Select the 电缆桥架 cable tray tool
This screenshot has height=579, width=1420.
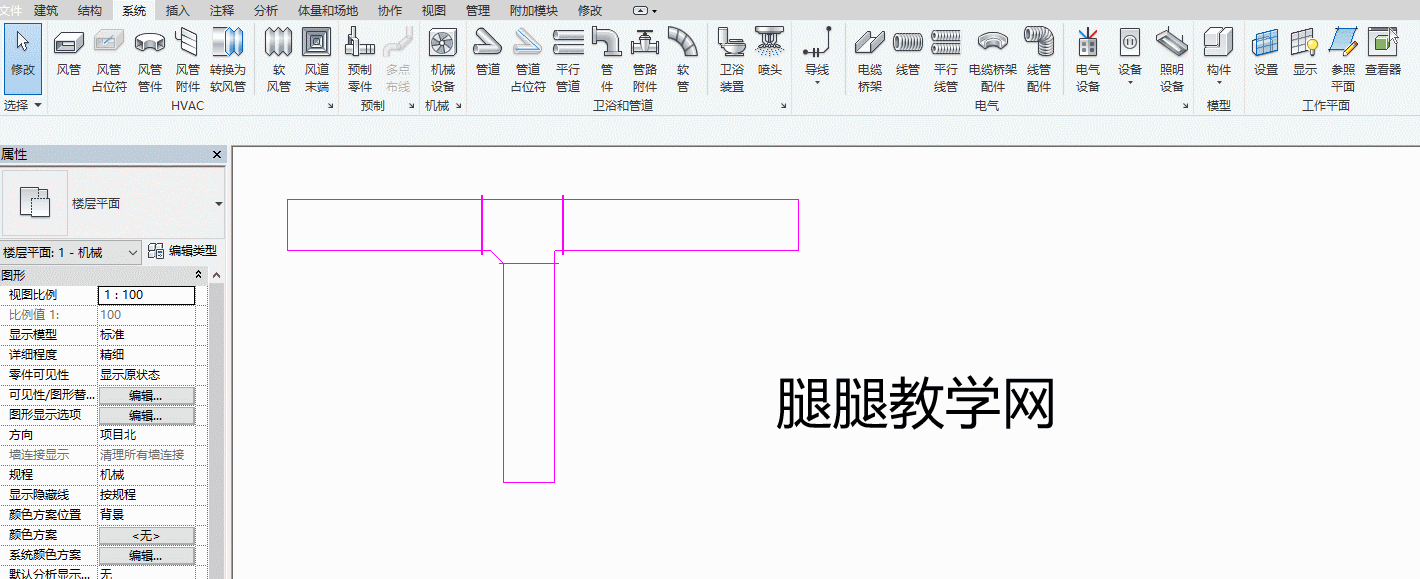[870, 59]
